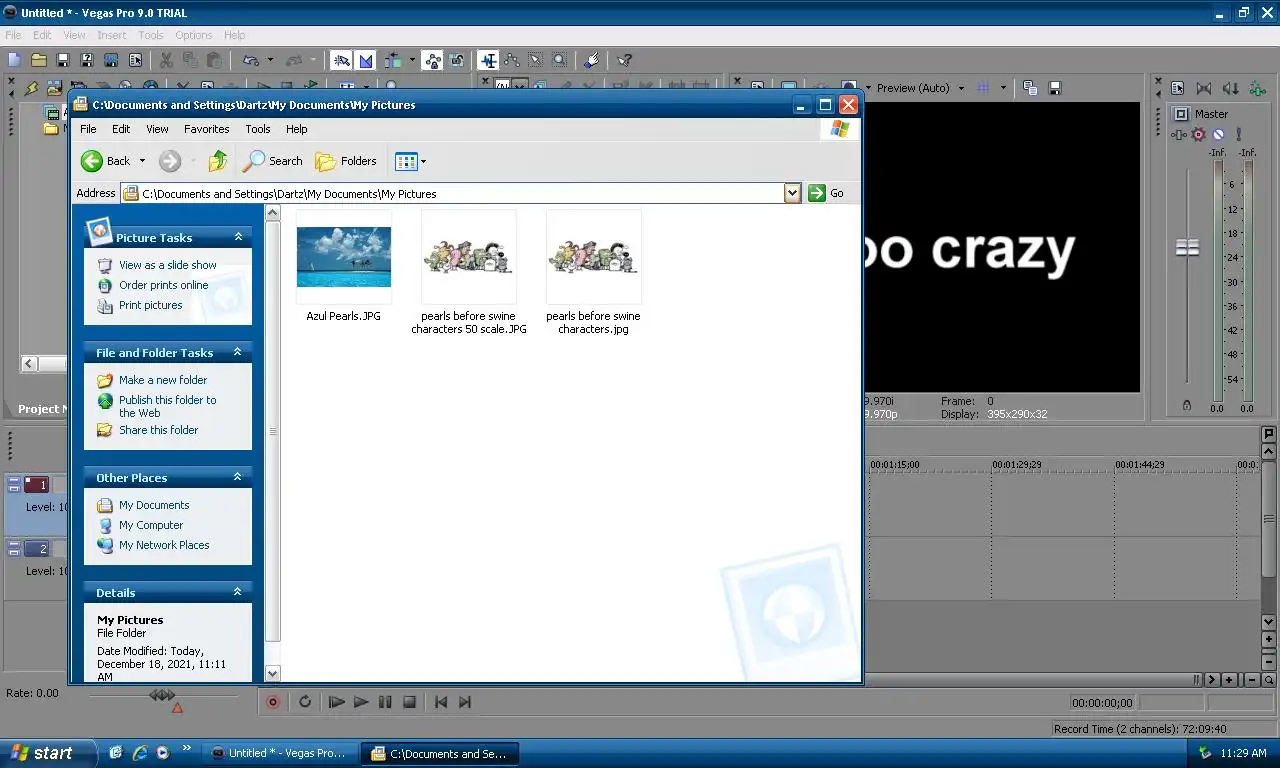This screenshot has height=768, width=1280.
Task: Click the Up folder icon in Explorer
Action: pos(218,161)
